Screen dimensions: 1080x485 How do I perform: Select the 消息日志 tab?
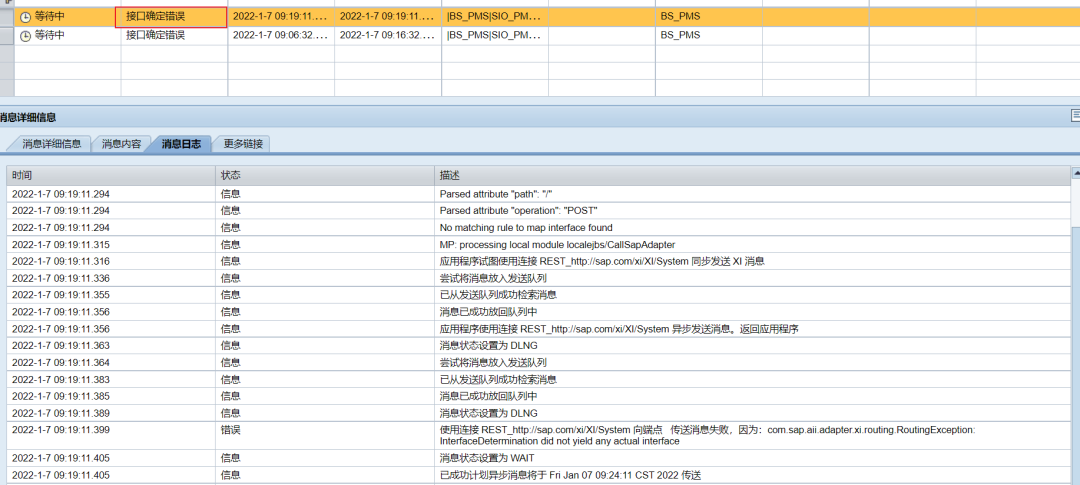pos(181,144)
